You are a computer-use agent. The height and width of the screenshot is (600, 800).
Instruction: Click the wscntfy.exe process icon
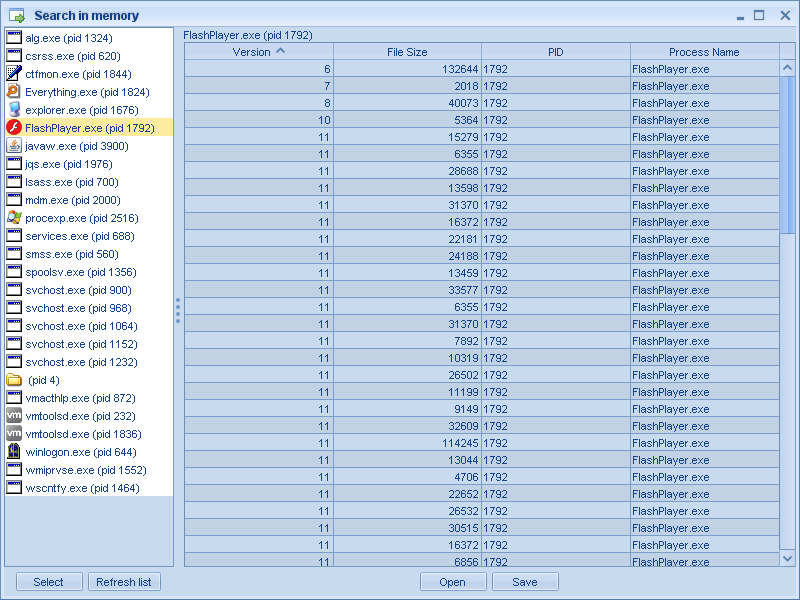pos(14,488)
